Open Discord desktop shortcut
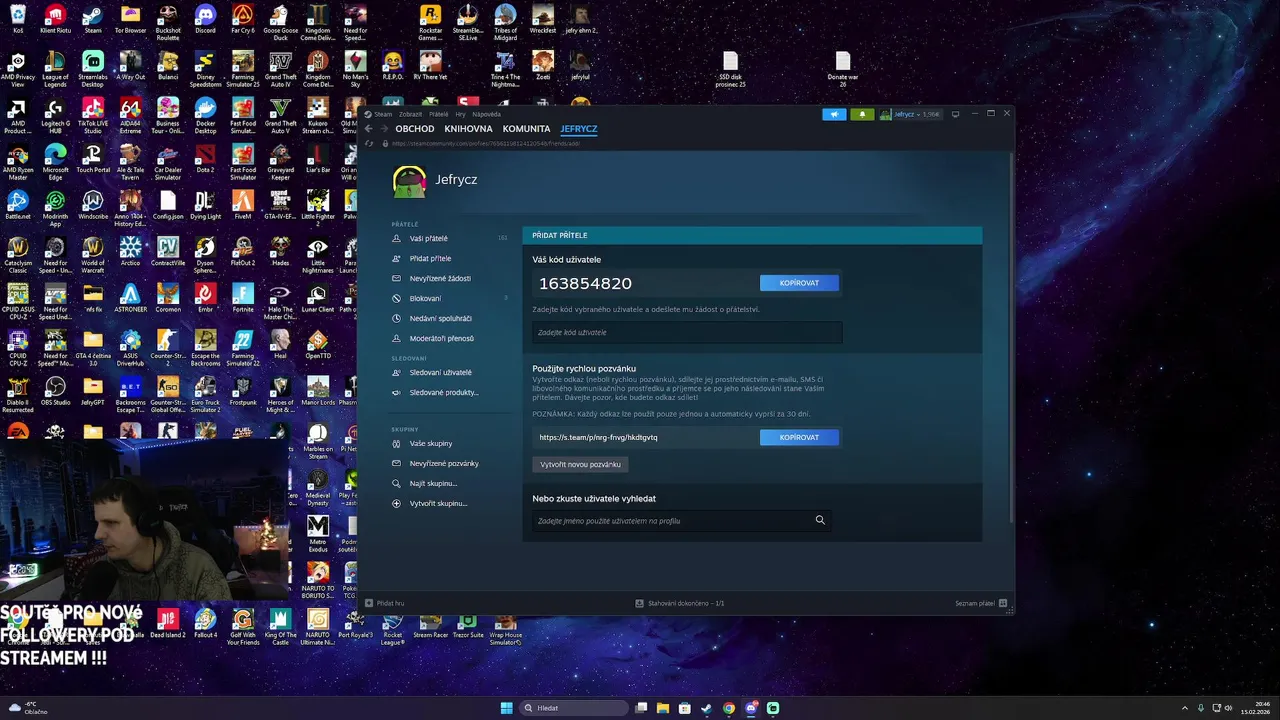Image resolution: width=1280 pixels, height=720 pixels. tap(205, 19)
